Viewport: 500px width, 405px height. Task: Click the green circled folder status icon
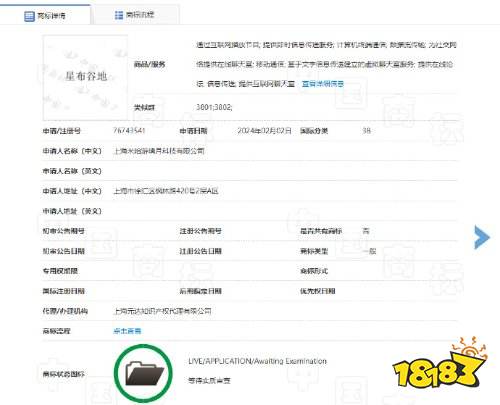143,373
